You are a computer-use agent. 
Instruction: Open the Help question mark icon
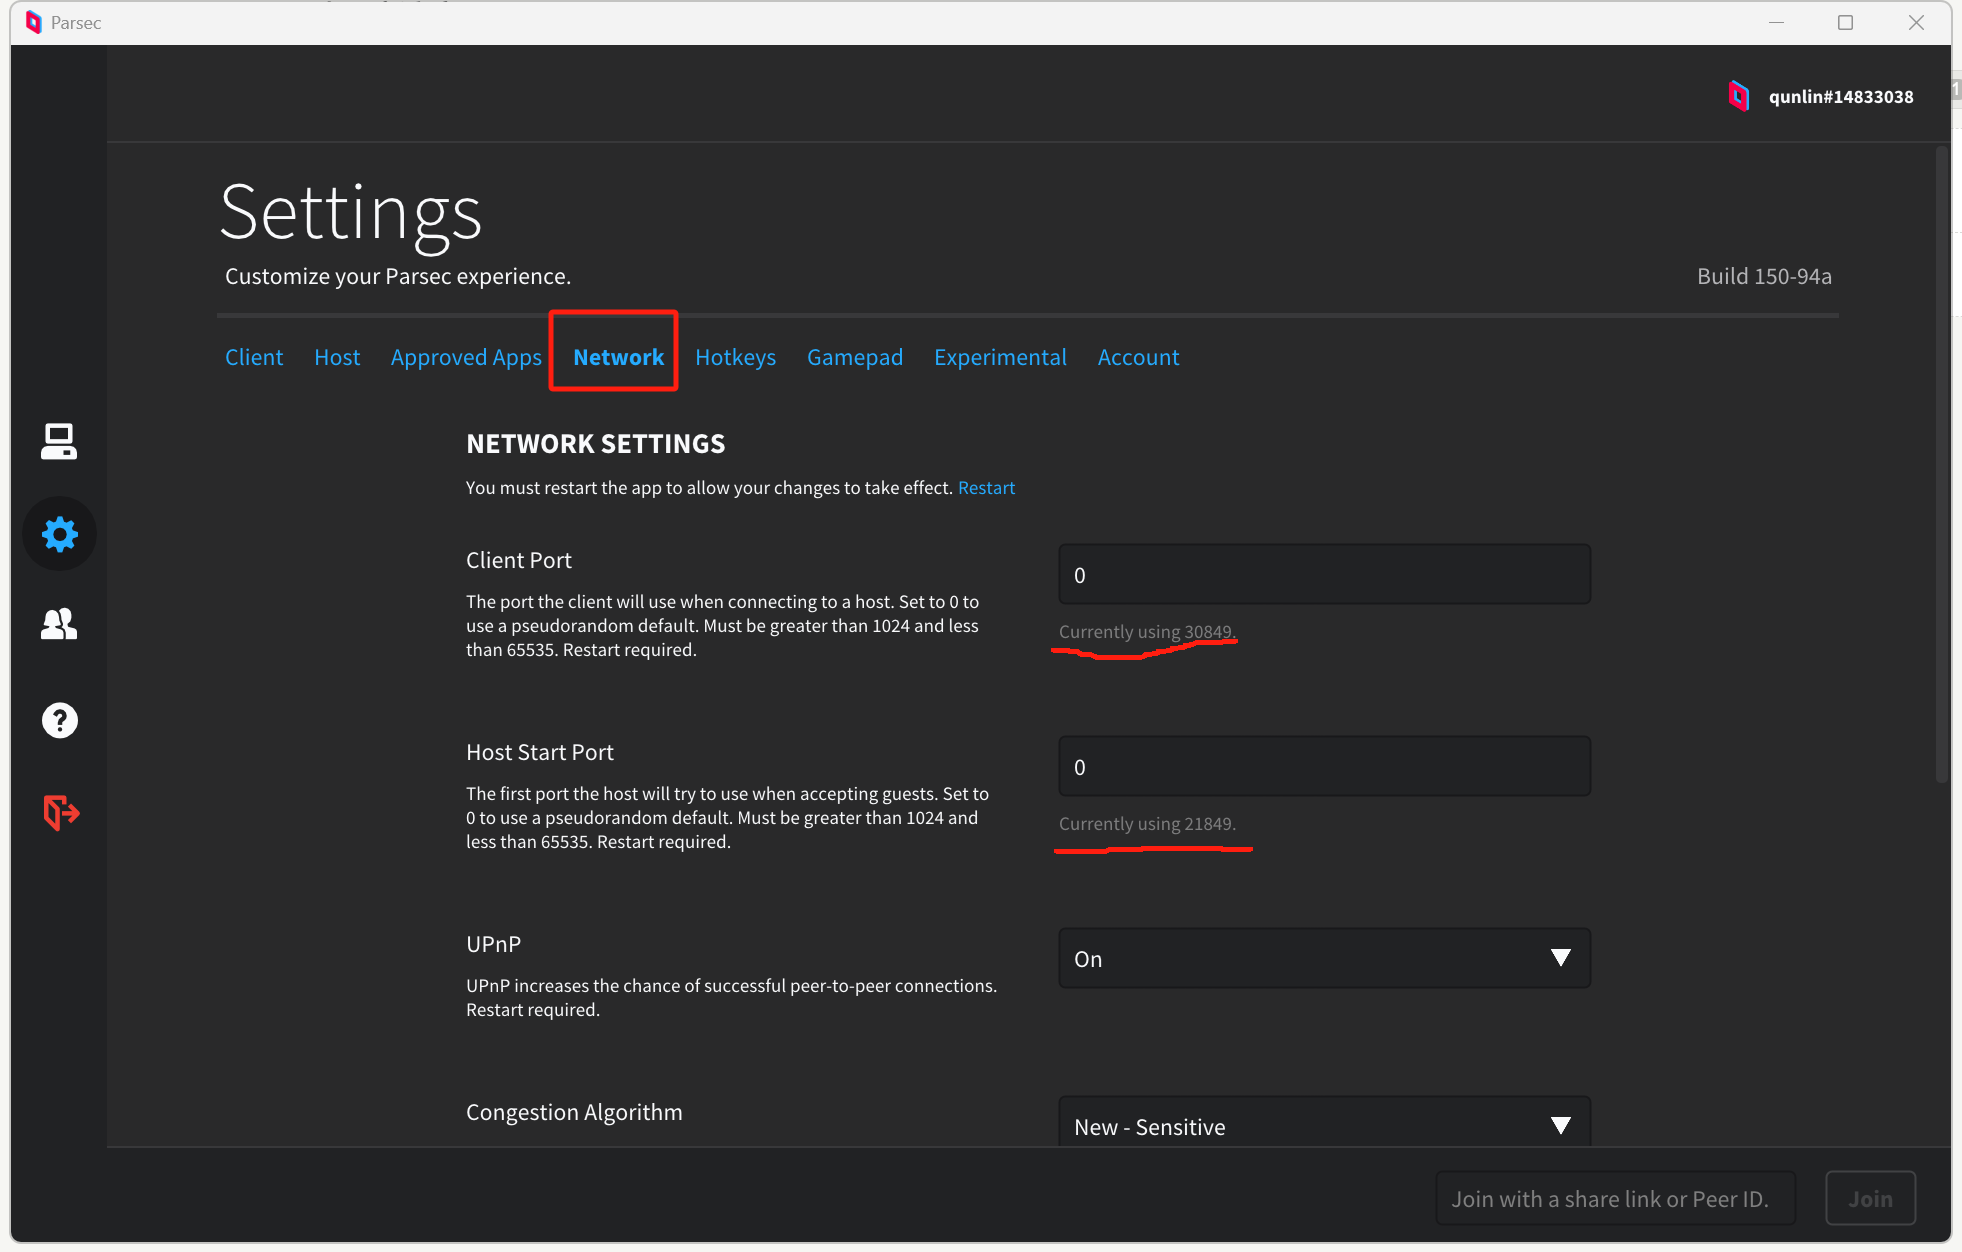(60, 720)
